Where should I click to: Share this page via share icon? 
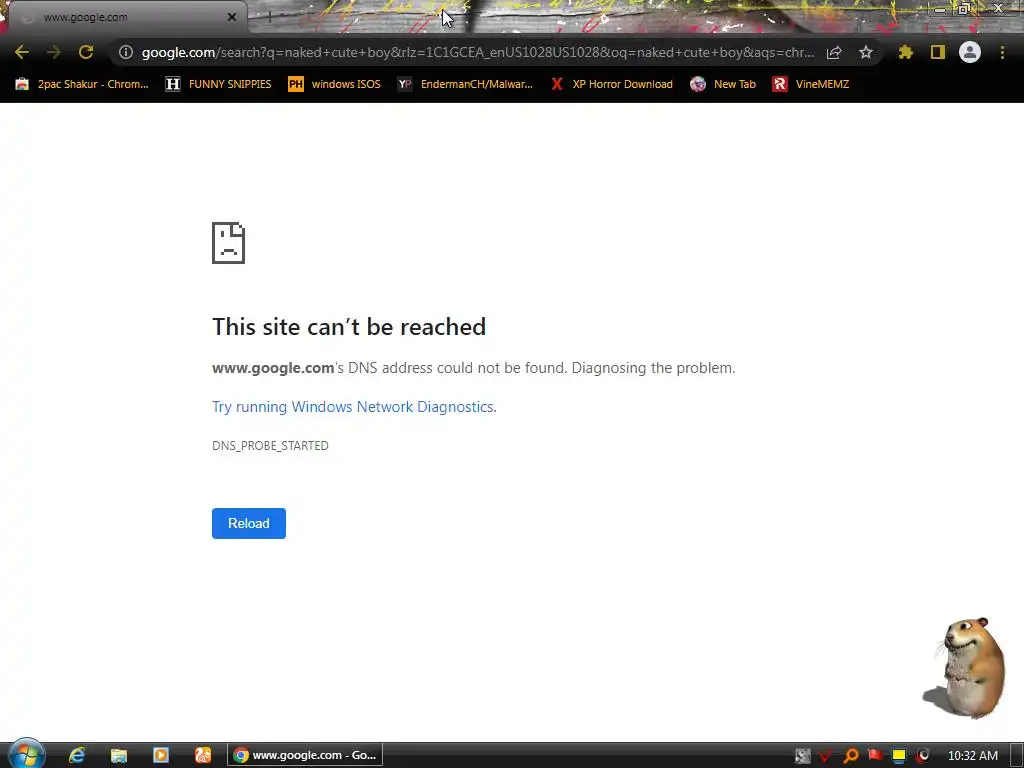[x=834, y=52]
